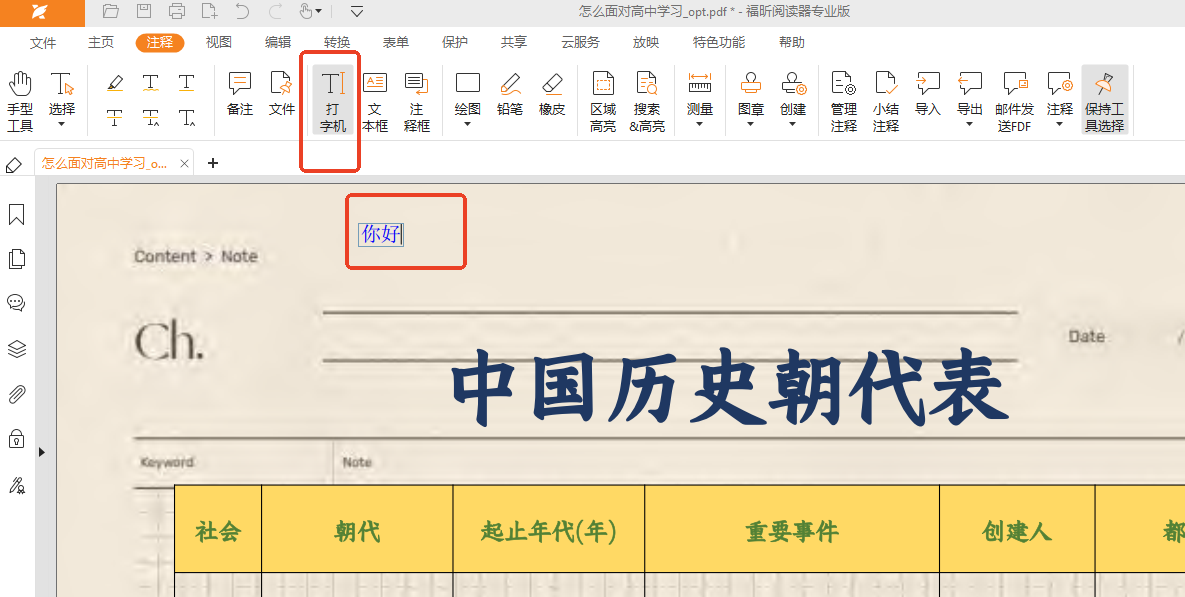This screenshot has width=1185, height=597.
Task: Open the Protect (保护) ribbon tab
Action: (455, 42)
